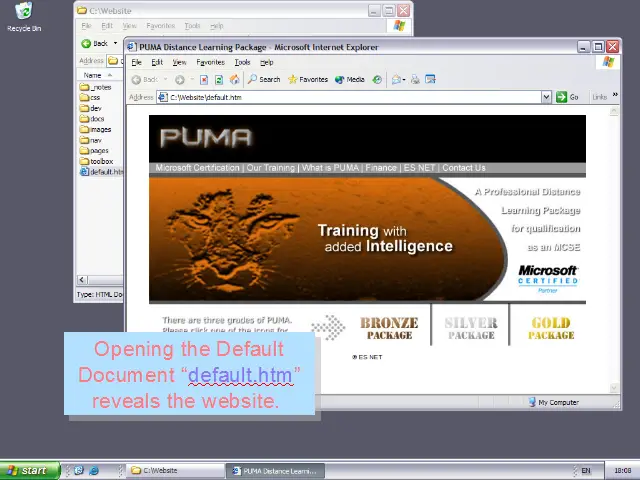Click the Silver Package icon
This screenshot has height=480, width=640.
pos(471,328)
